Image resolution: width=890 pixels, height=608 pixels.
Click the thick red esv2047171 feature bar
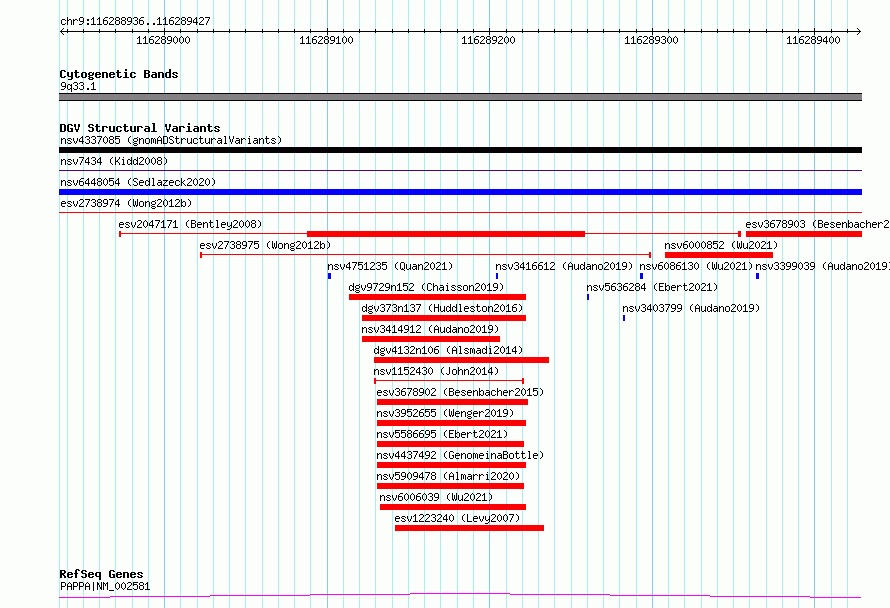(x=446, y=234)
